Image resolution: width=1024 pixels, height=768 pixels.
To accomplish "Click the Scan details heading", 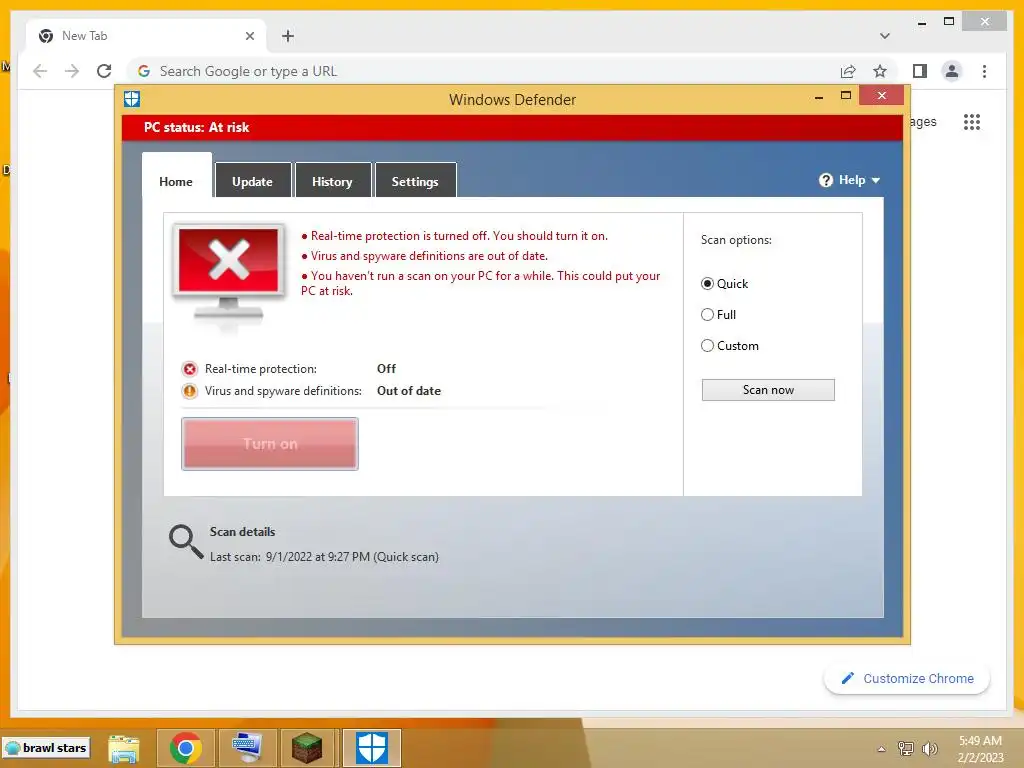I will [242, 532].
